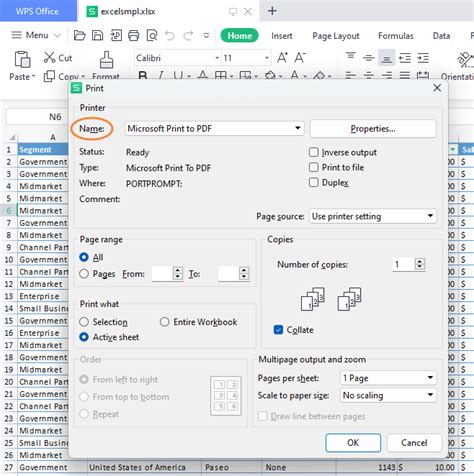The width and height of the screenshot is (474, 476).
Task: Click the printer Properties button
Action: pyautogui.click(x=373, y=129)
